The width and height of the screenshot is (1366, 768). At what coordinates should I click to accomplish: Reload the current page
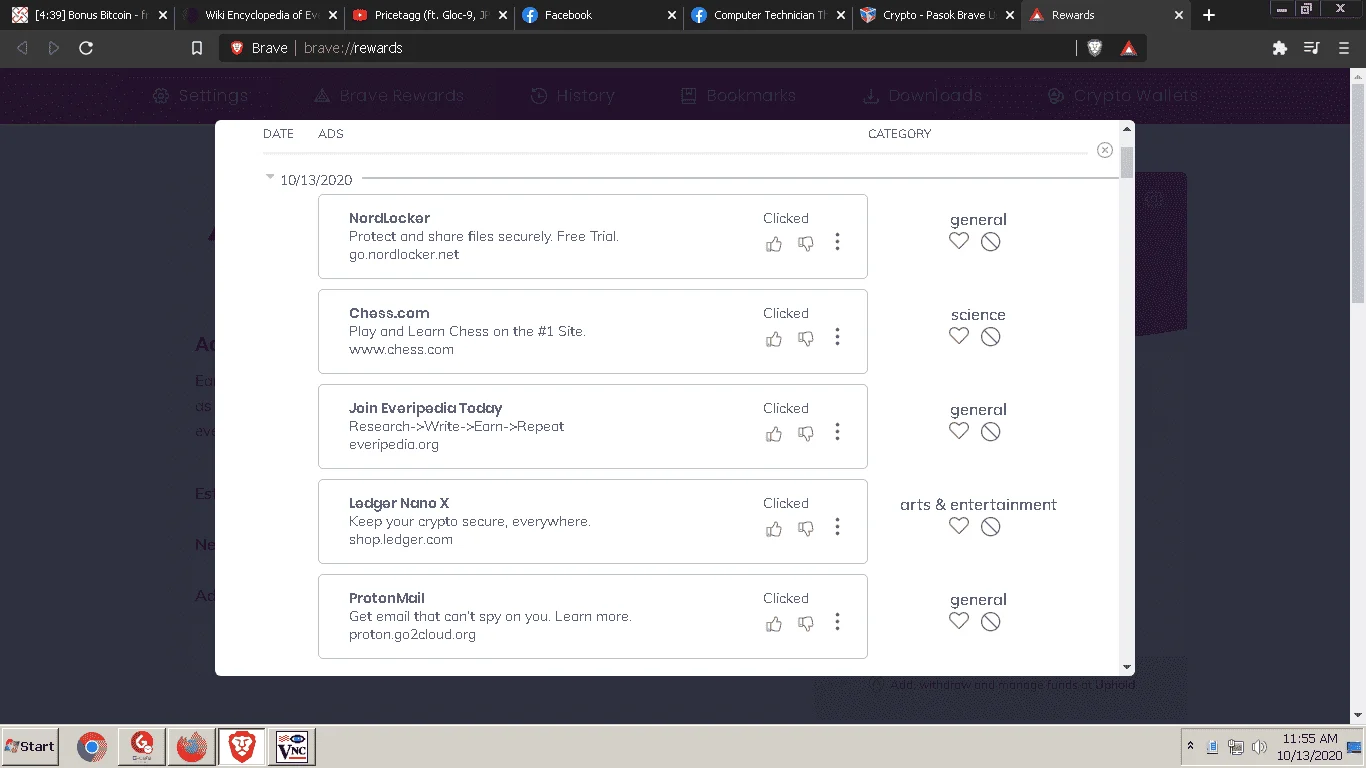tap(86, 48)
